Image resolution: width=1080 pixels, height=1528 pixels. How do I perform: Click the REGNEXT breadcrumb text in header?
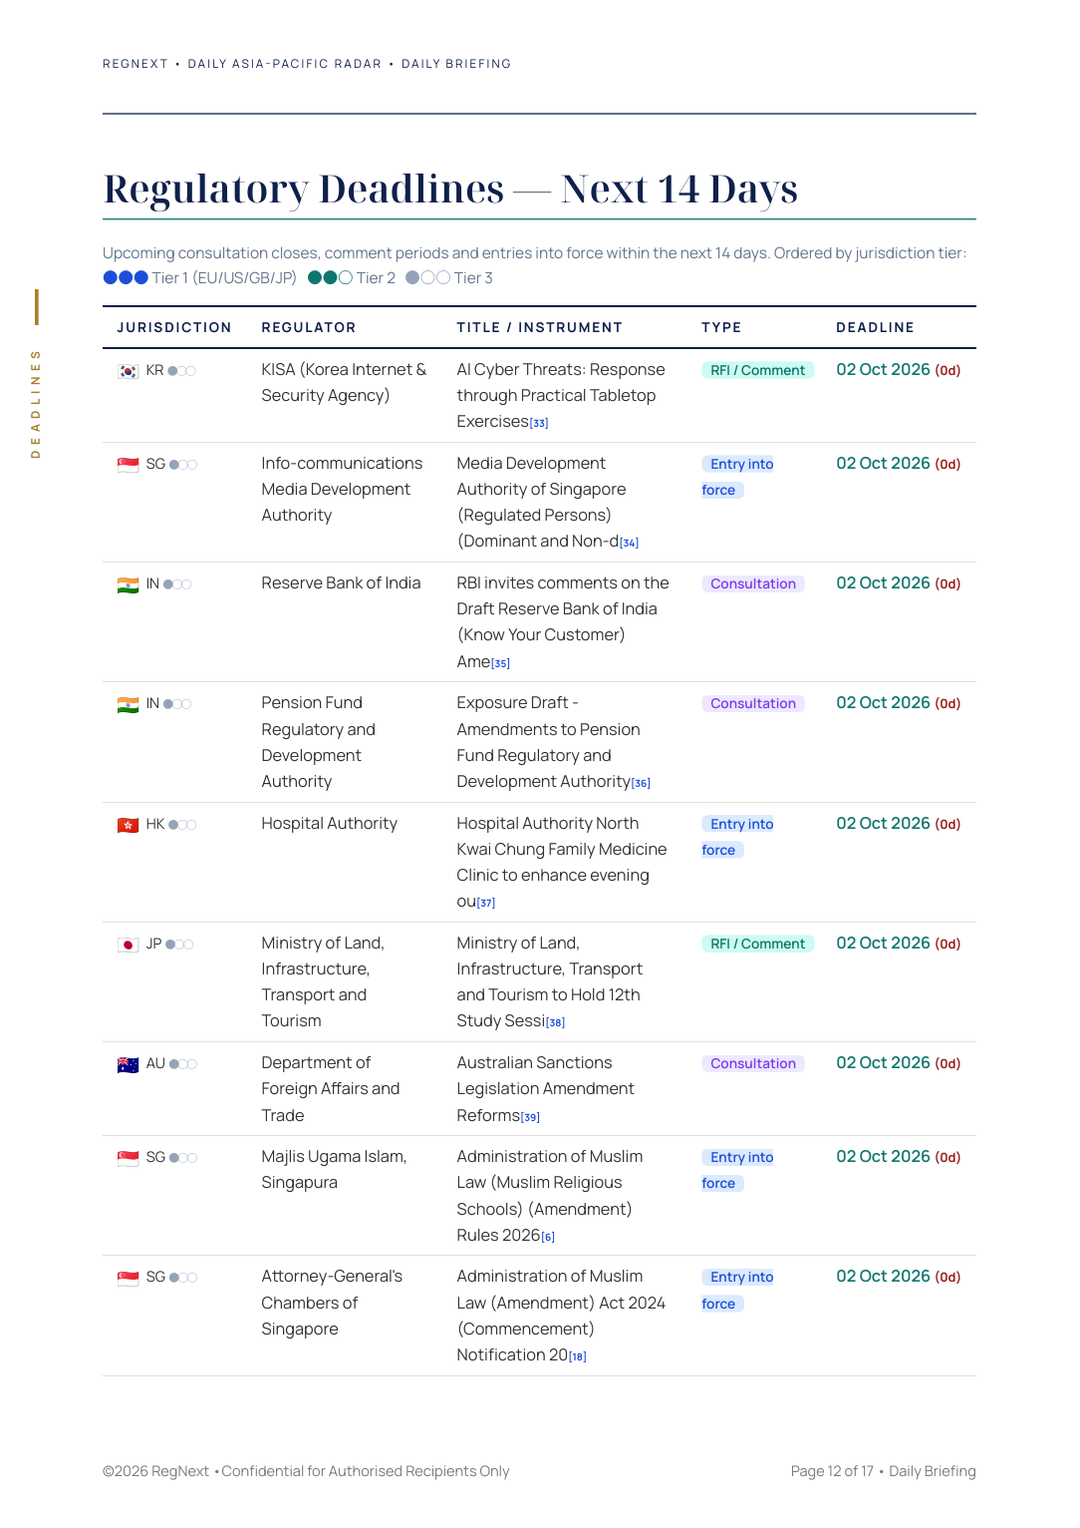click(x=135, y=64)
